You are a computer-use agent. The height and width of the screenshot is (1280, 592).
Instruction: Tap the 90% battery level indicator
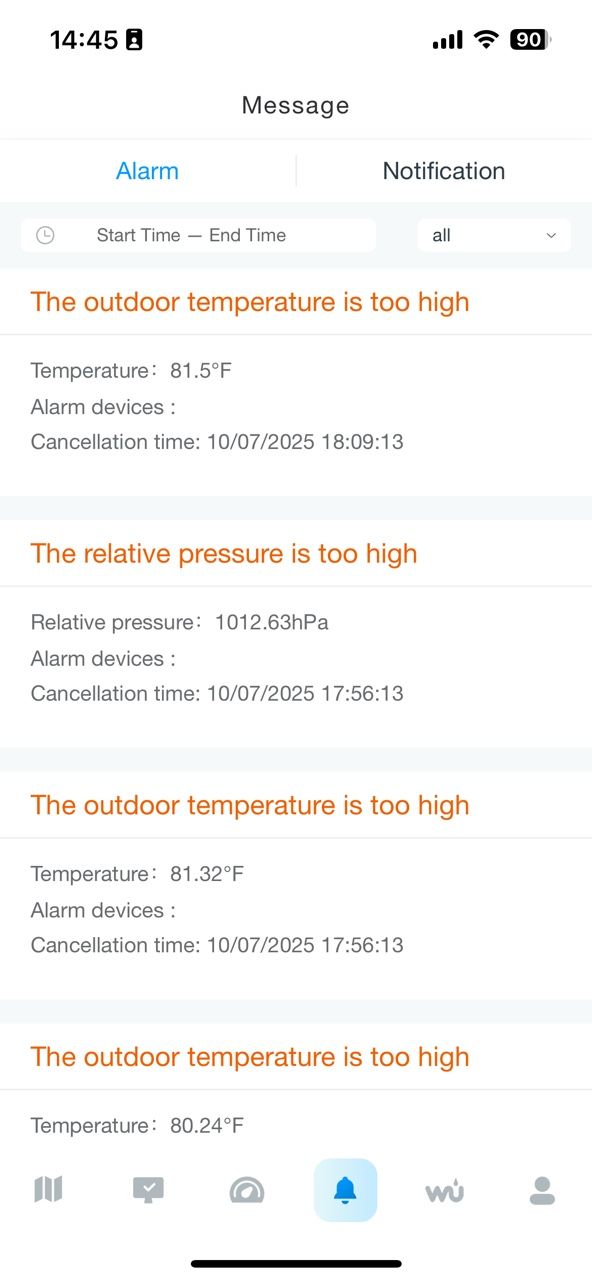(x=530, y=39)
